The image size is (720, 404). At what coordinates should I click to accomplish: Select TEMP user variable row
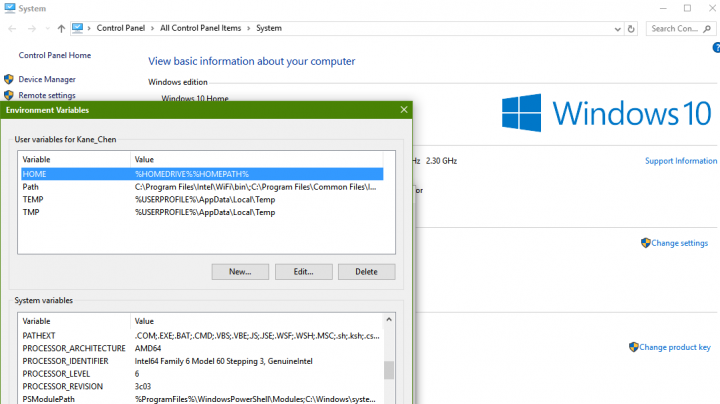click(x=202, y=199)
